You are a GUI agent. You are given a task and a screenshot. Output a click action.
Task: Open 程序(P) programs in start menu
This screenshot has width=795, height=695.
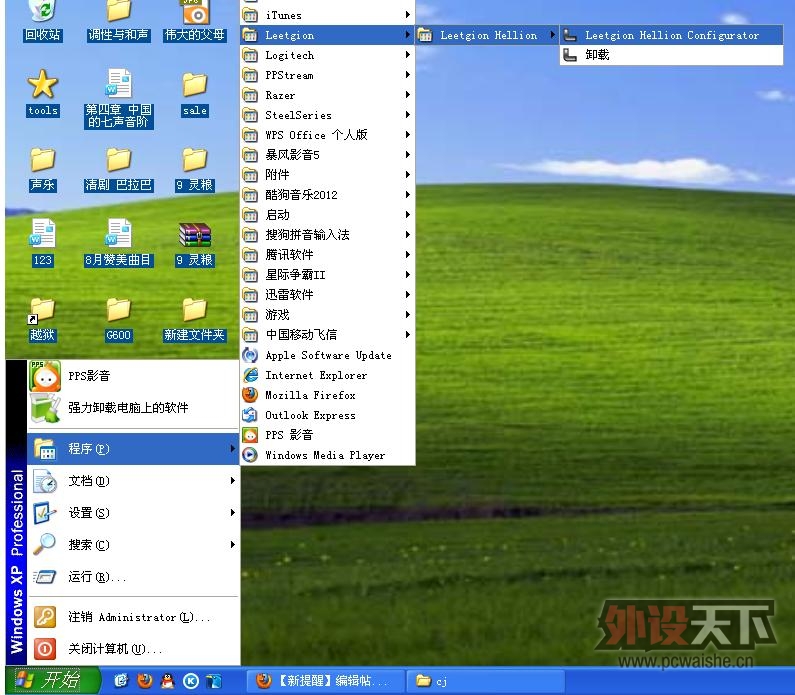(x=133, y=449)
